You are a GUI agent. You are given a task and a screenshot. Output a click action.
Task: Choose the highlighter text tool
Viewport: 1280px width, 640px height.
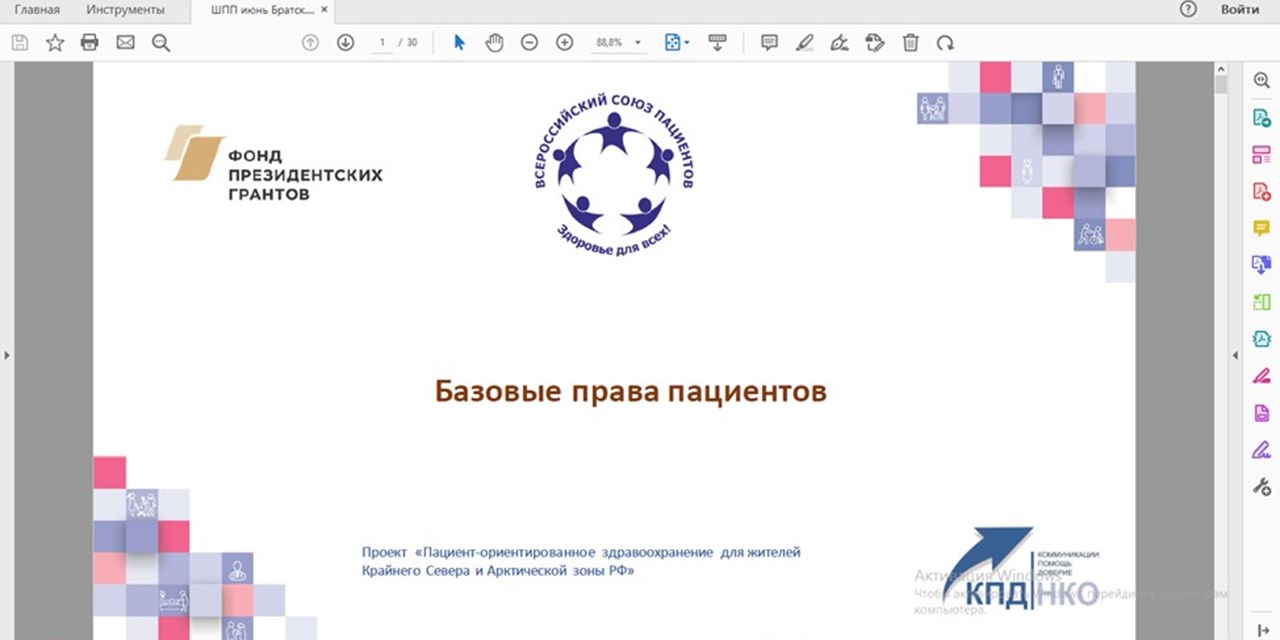[804, 42]
